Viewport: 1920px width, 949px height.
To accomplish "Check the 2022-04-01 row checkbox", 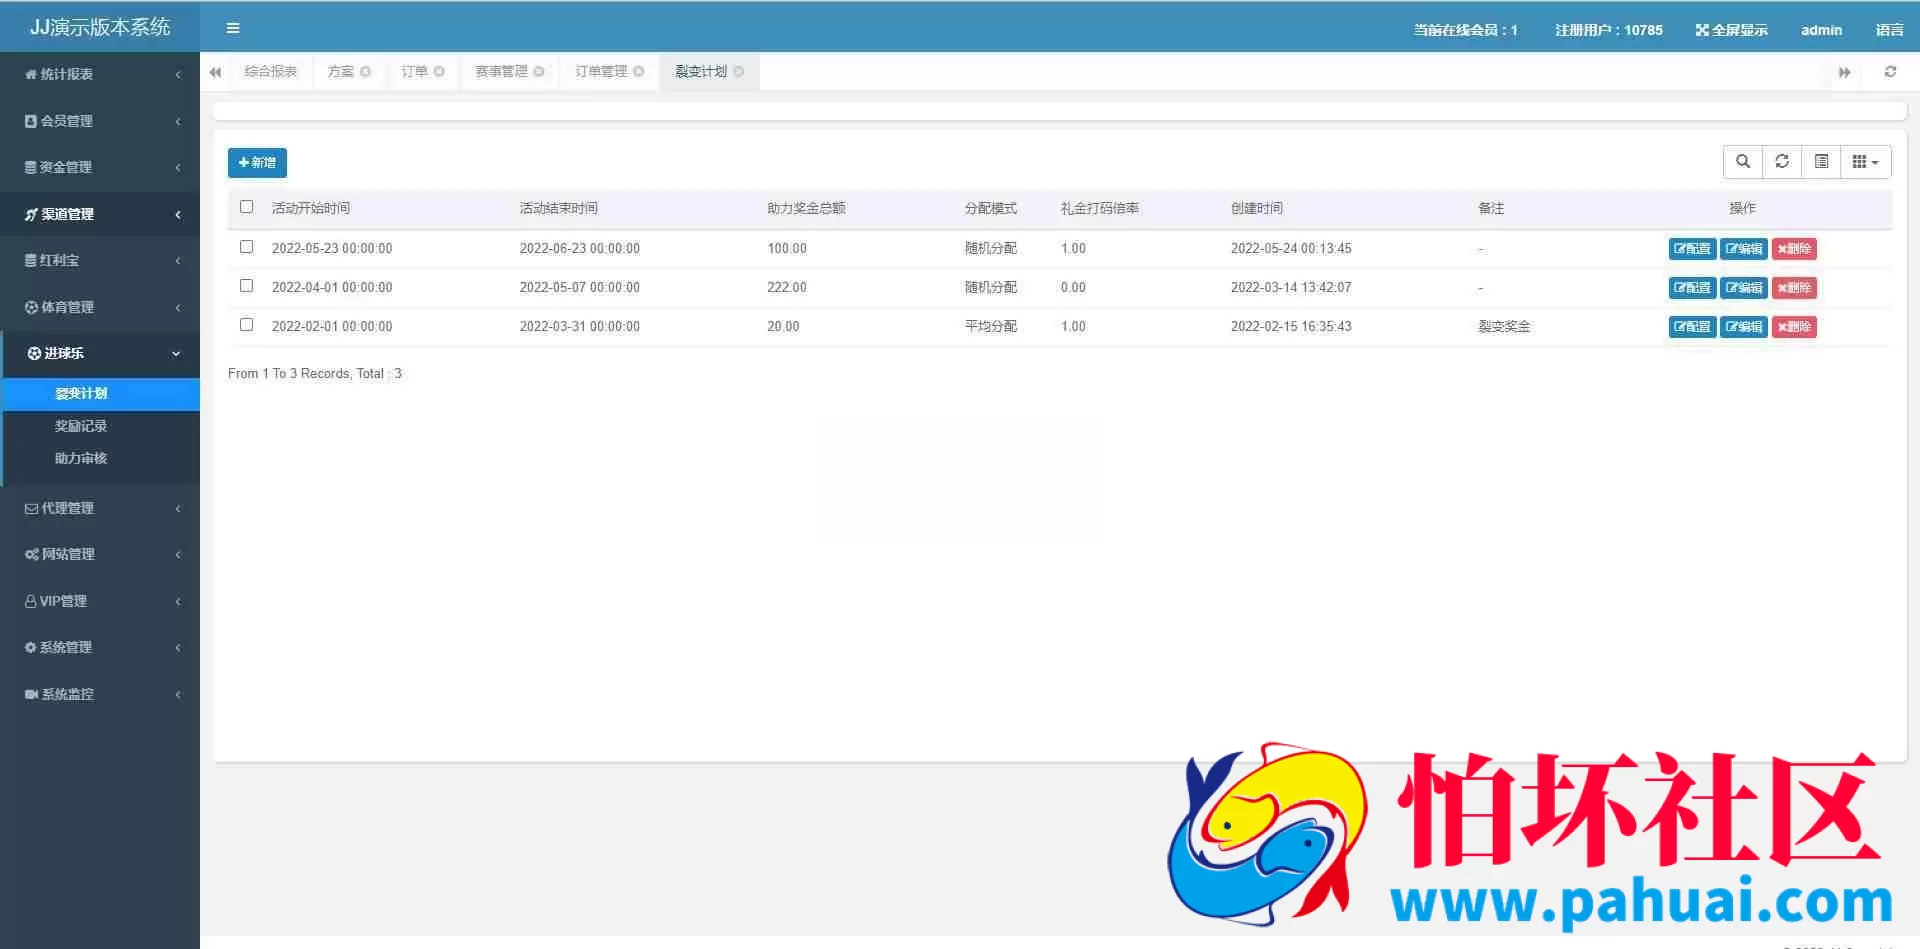I will pos(246,286).
